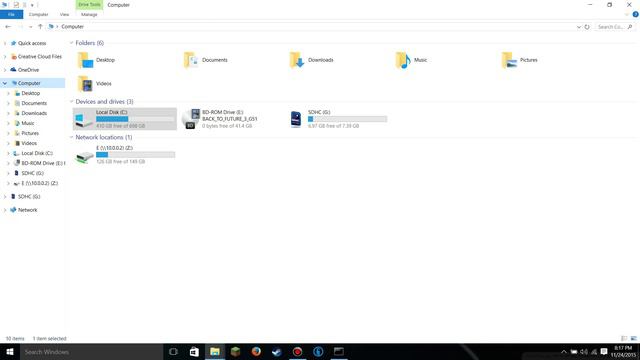Viewport: 640px width, 360px height.
Task: Click the Up one level arrow
Action: (x=40, y=27)
